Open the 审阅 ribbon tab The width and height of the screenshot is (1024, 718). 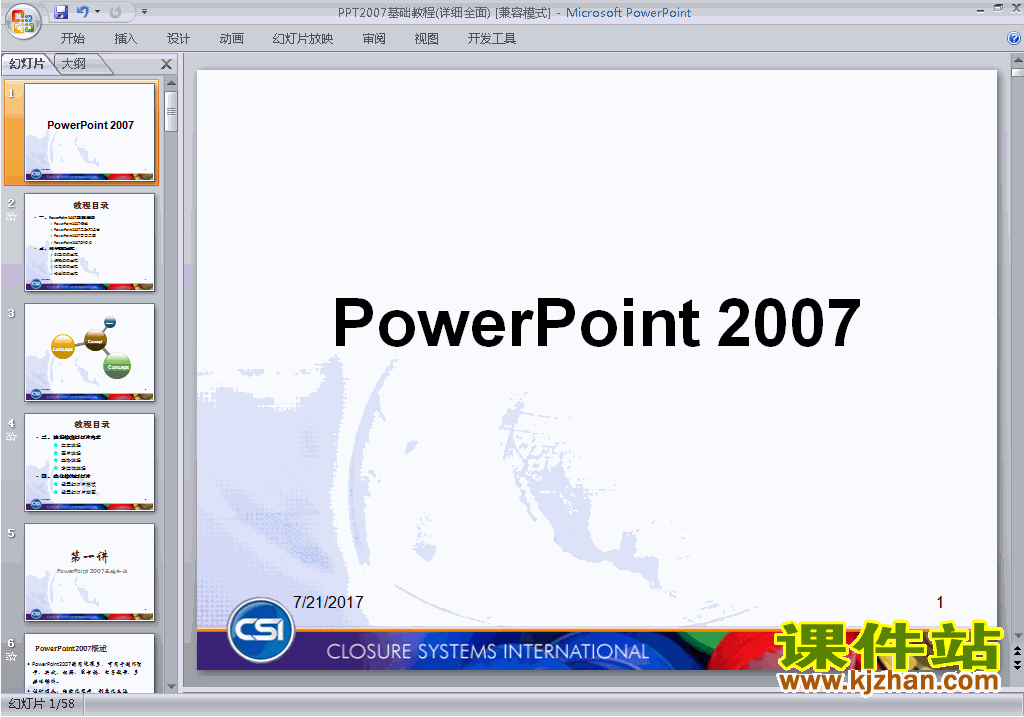coord(374,39)
